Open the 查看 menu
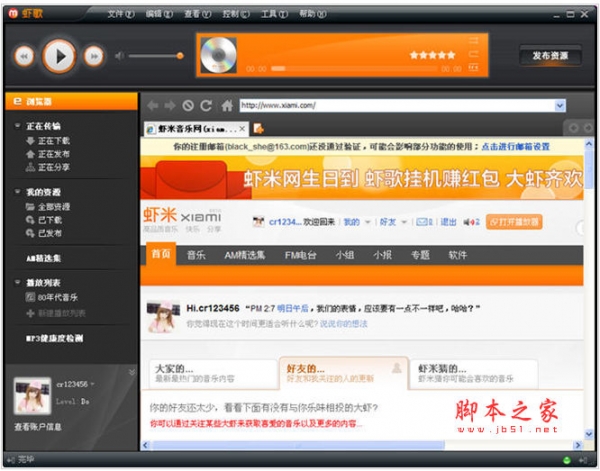This screenshot has height=471, width=600. click(197, 14)
